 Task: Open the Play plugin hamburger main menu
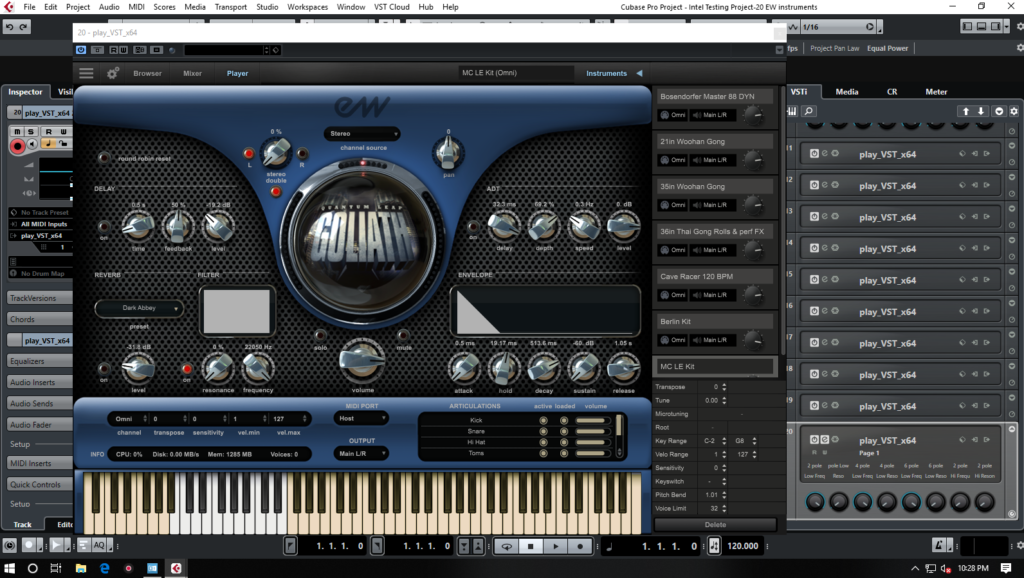(86, 73)
